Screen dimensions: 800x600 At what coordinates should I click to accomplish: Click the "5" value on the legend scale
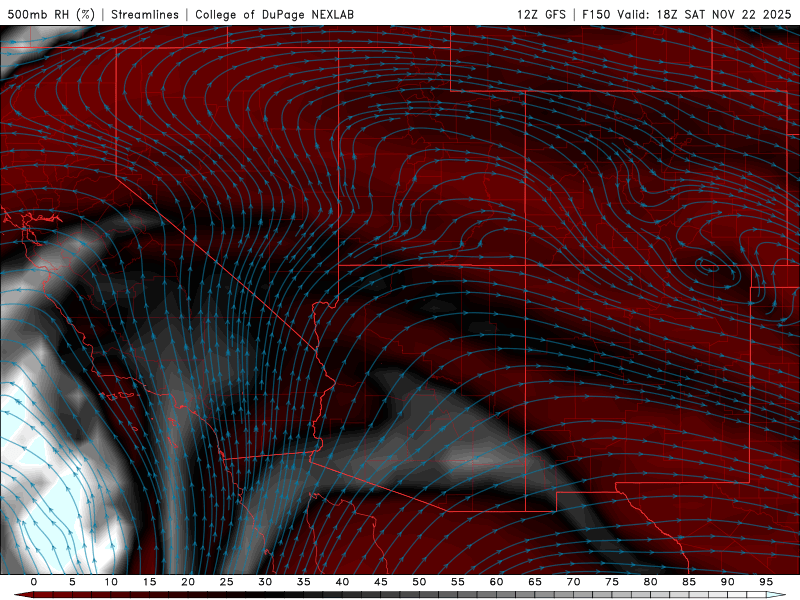tap(72, 582)
